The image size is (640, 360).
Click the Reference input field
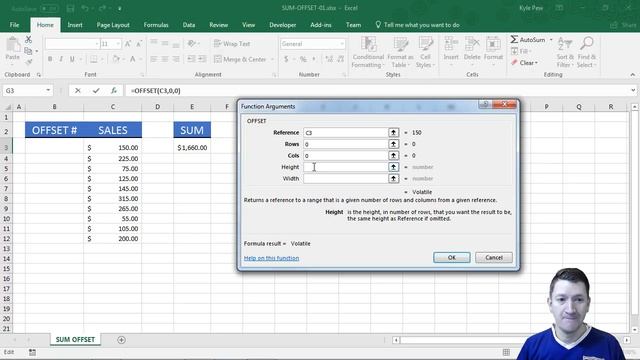[x=346, y=133]
